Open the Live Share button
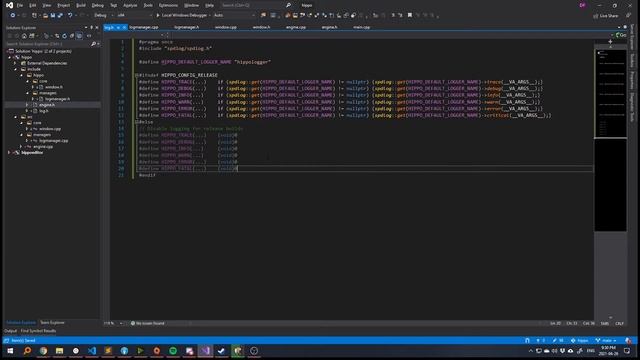Viewport: 640px width, 360px height. [606, 16]
